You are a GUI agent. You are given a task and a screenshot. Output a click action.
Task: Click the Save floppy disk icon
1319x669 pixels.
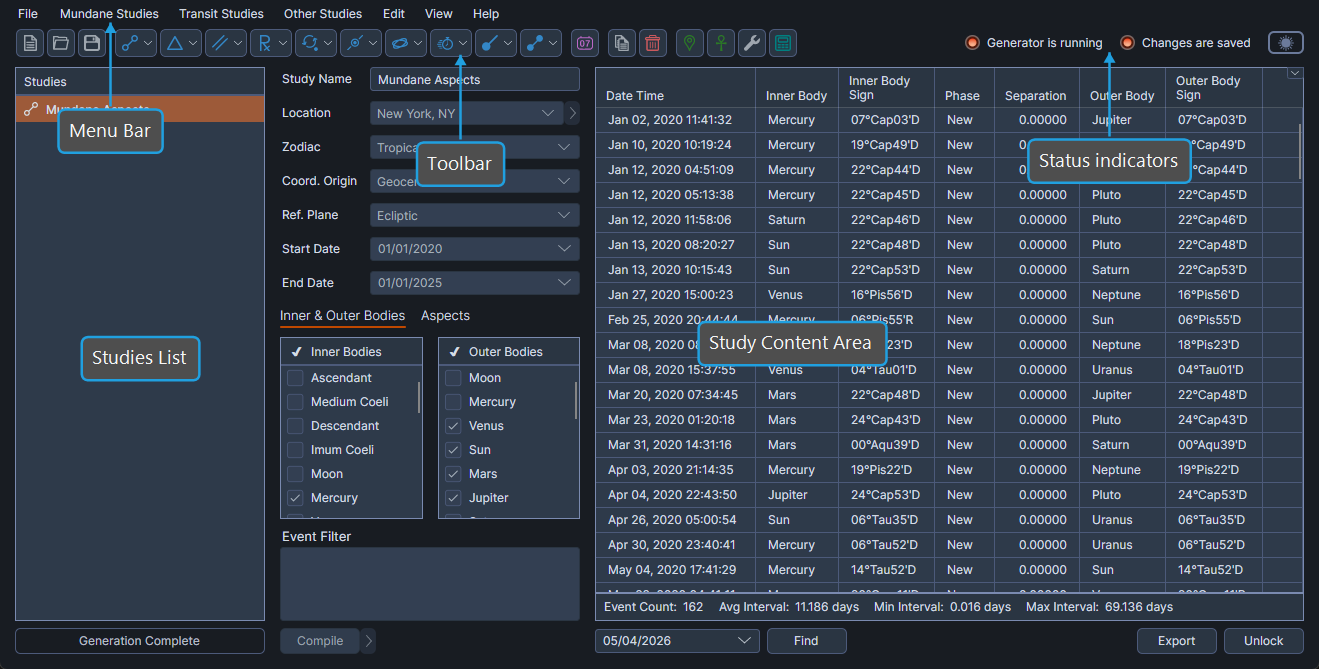92,43
